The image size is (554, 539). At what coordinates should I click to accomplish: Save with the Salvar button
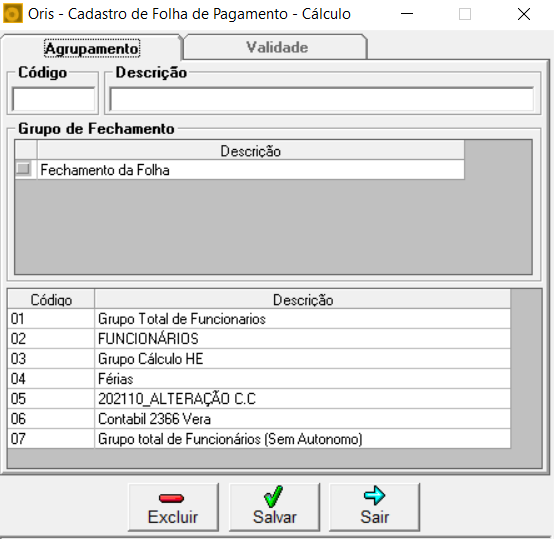click(x=275, y=507)
